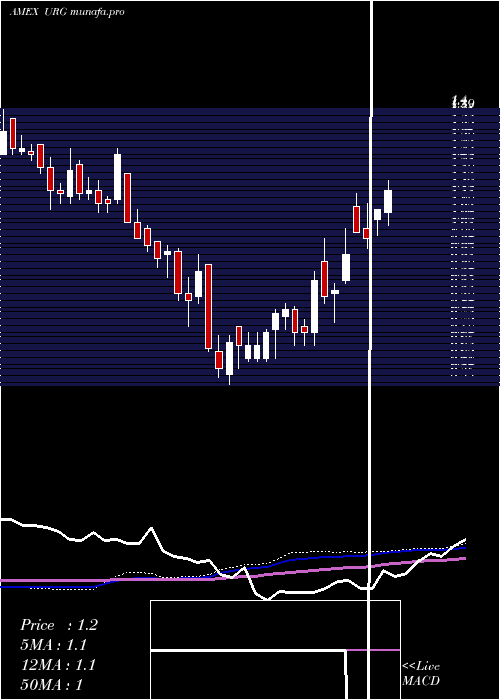Click the "AMEX URG munafa.pro" chart title

pyautogui.click(x=67, y=12)
